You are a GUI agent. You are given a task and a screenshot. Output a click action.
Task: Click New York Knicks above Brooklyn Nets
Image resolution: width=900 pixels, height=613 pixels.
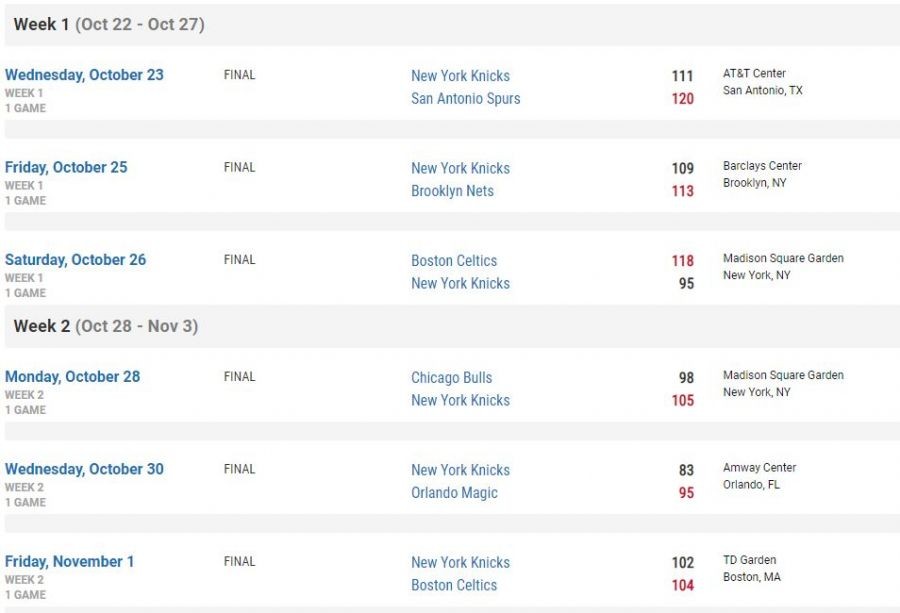460,169
